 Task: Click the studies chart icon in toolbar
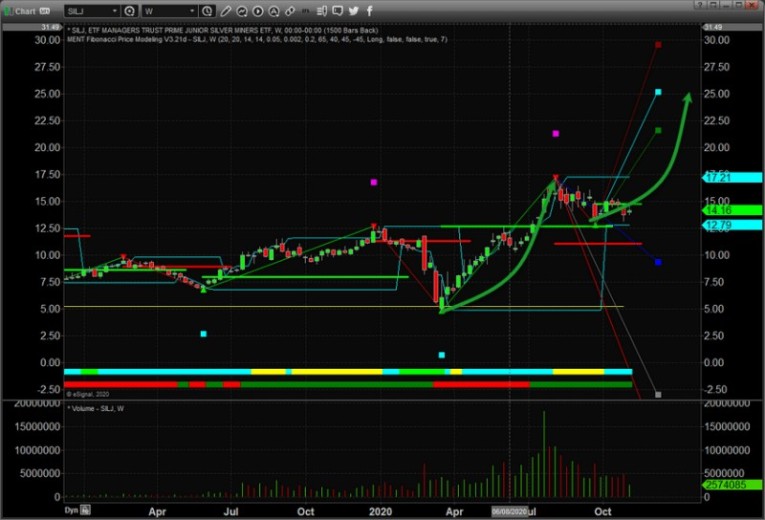click(242, 10)
